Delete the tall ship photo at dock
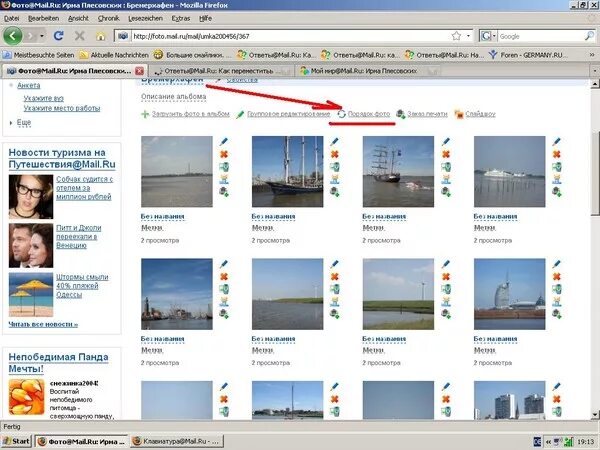 334,154
